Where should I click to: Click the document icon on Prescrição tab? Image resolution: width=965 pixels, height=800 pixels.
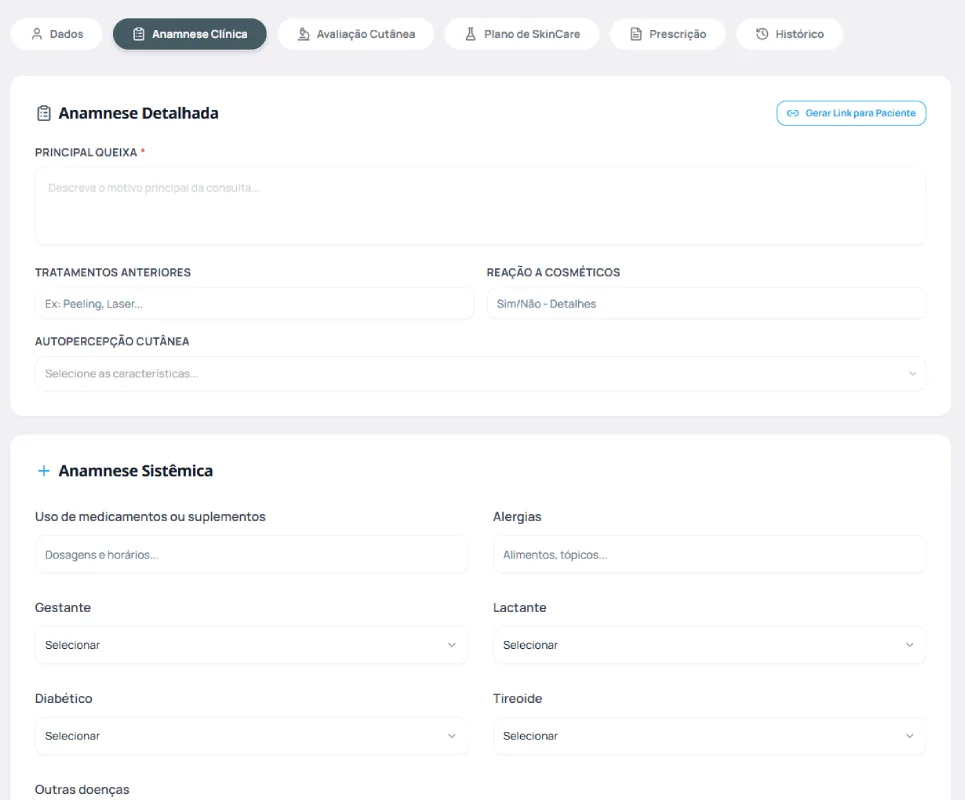click(635, 34)
